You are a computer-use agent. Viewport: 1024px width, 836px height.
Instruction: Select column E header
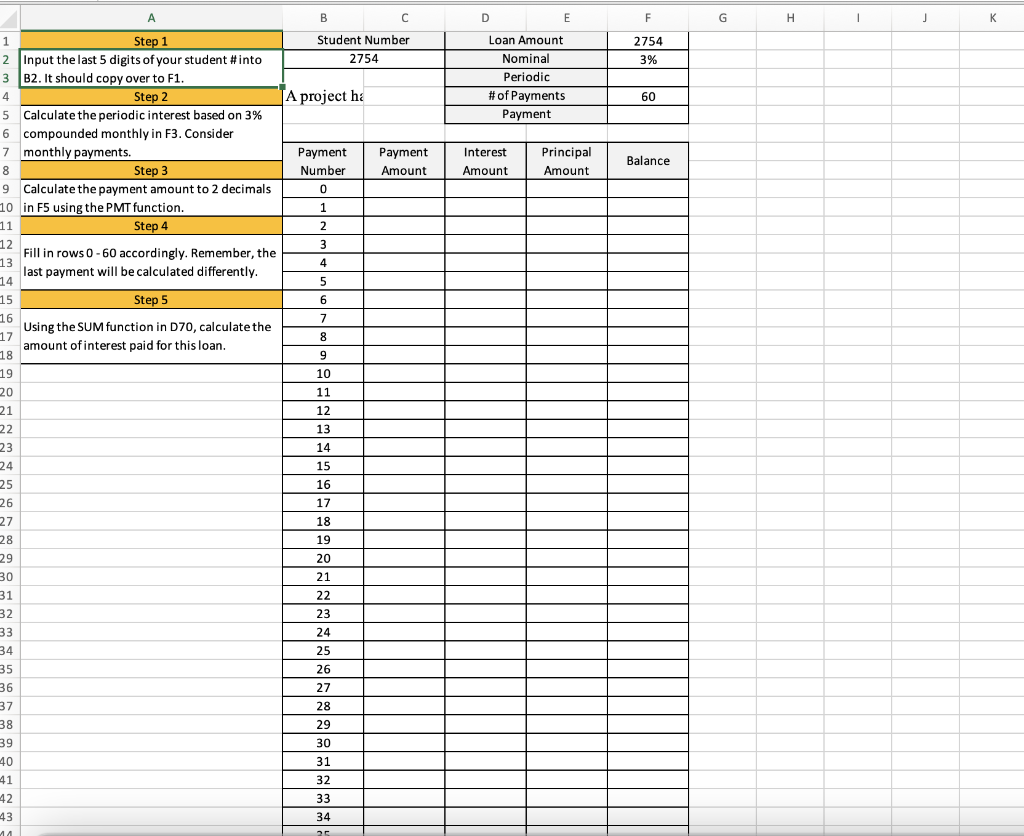[x=566, y=18]
